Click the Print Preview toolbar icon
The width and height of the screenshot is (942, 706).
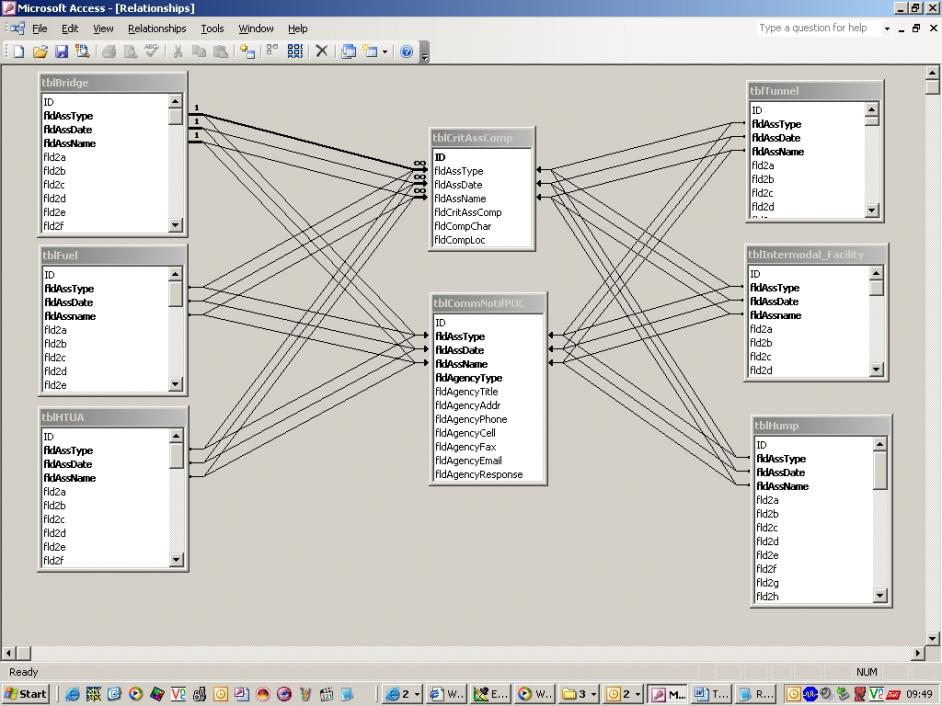130,52
